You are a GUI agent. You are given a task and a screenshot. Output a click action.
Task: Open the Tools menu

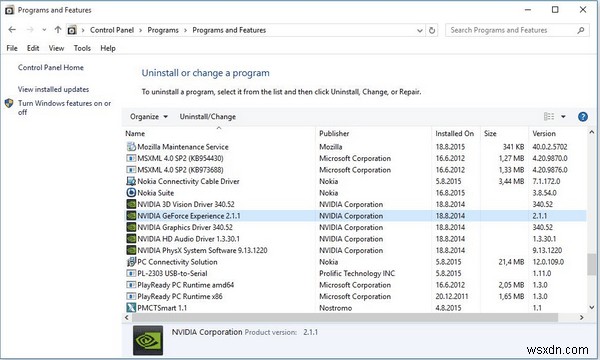click(82, 48)
